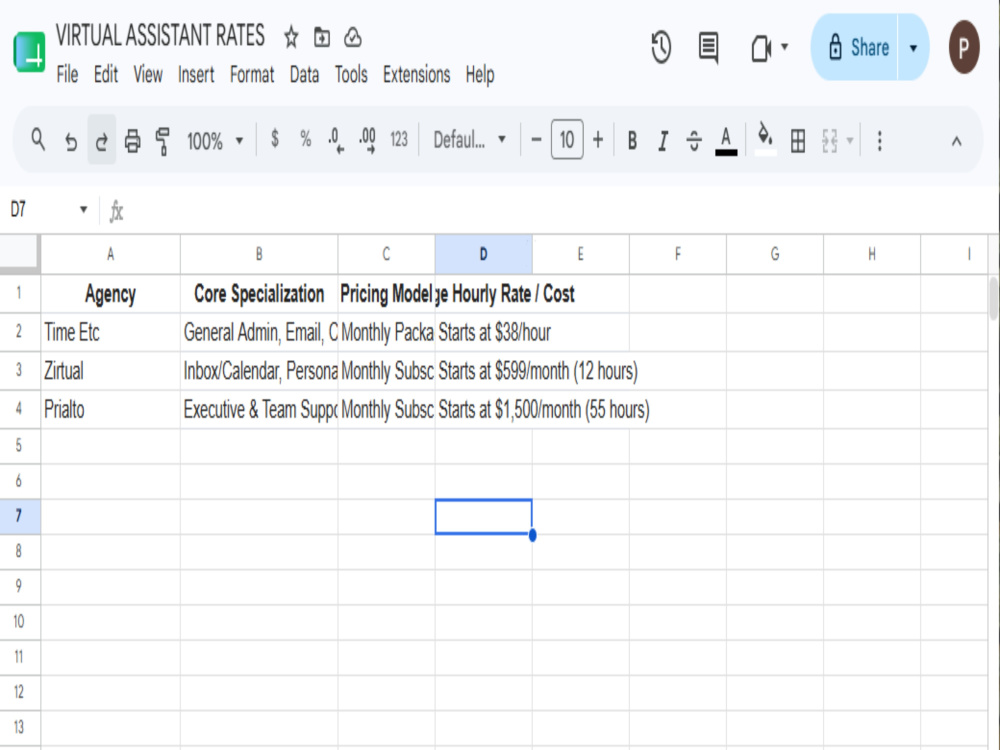Image resolution: width=1000 pixels, height=750 pixels.
Task: Open the Insert menu
Action: [x=196, y=75]
